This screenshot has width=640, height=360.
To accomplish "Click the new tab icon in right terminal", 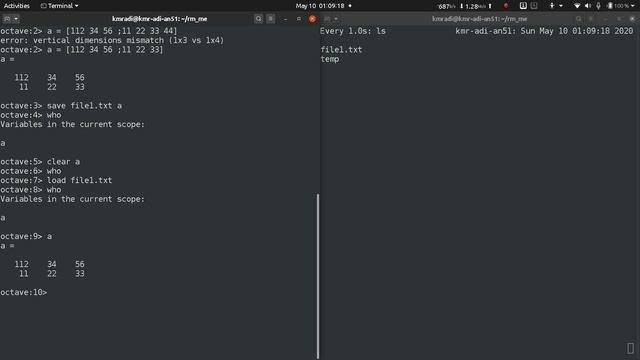I will point(327,19).
